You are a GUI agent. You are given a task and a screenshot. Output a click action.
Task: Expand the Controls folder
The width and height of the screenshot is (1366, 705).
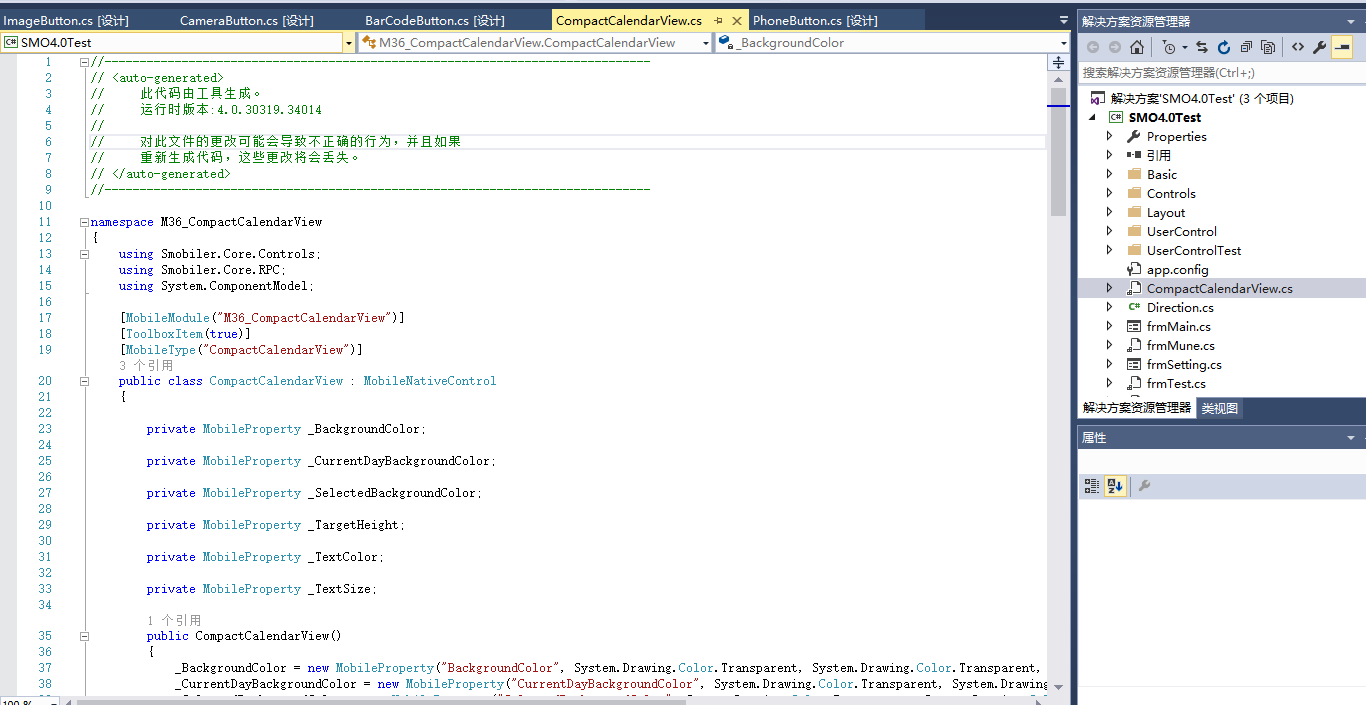point(1109,194)
